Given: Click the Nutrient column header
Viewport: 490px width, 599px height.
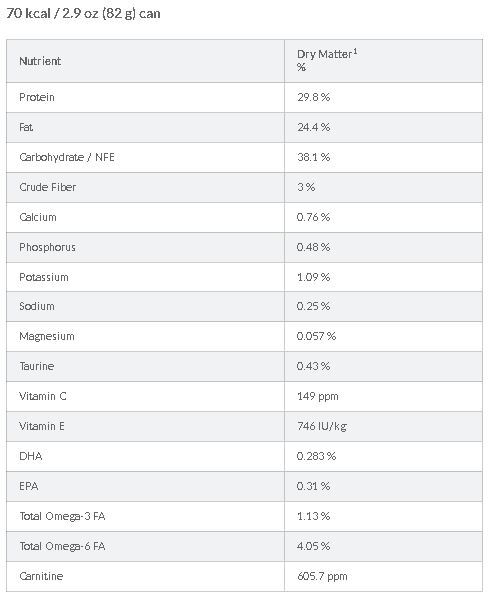Looking at the screenshot, I should 40,61.
